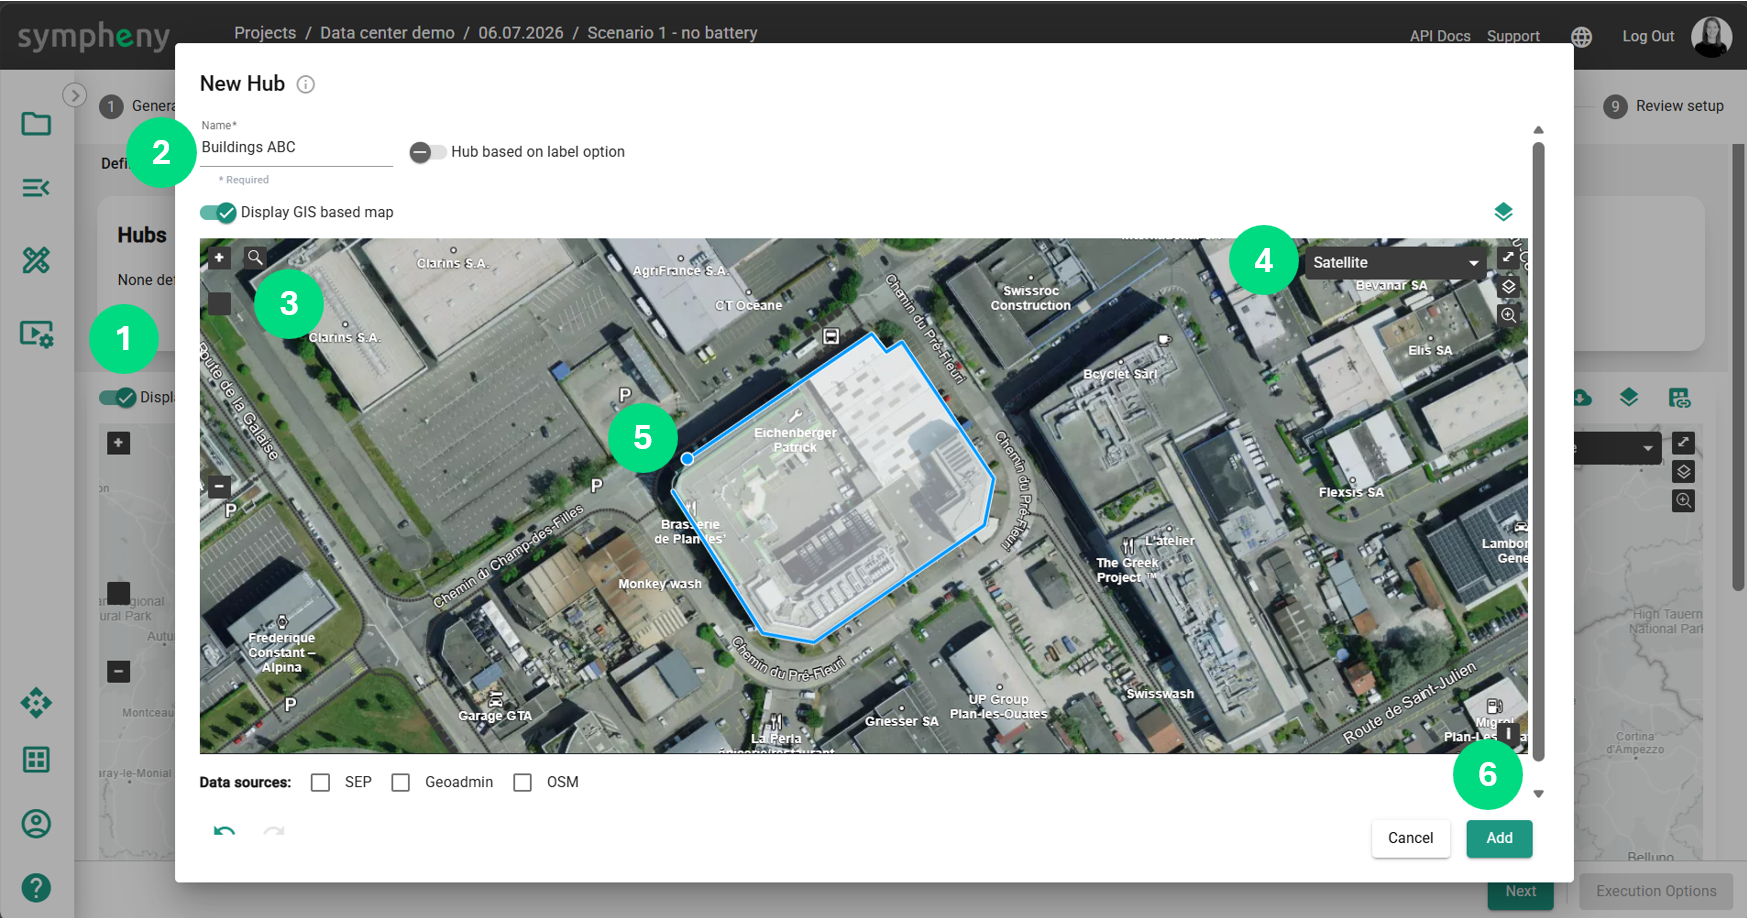Open the user account icon in sidebar
This screenshot has height=918, width=1747.
(x=36, y=824)
